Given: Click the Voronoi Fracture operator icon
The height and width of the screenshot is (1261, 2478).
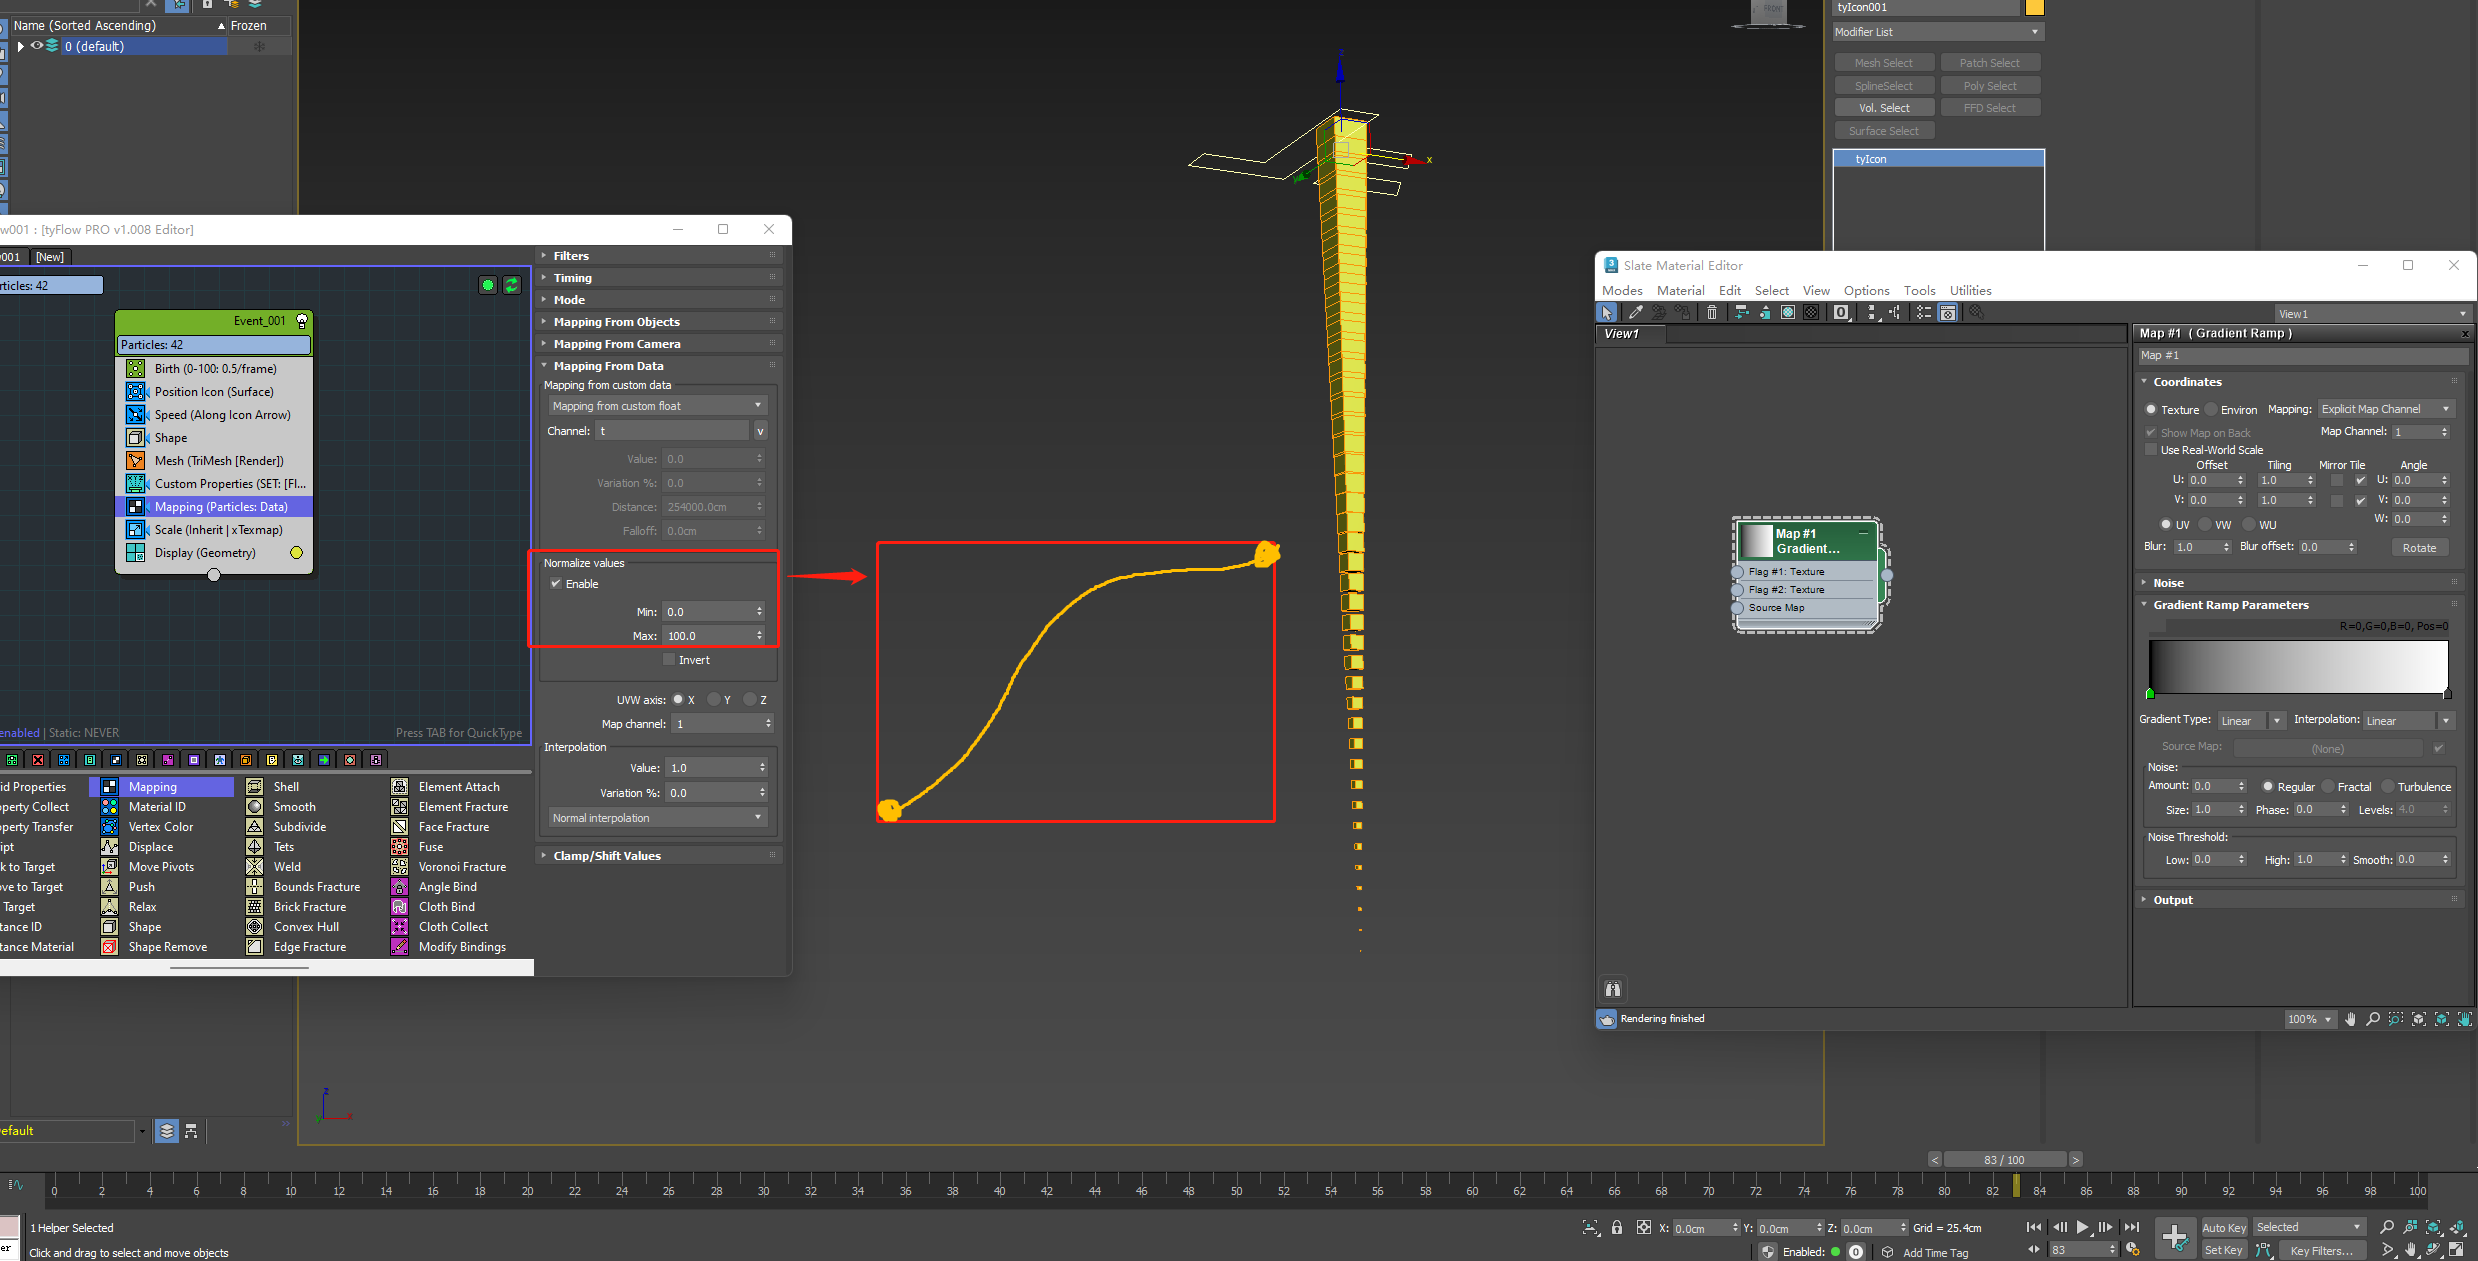Looking at the screenshot, I should pos(399,867).
